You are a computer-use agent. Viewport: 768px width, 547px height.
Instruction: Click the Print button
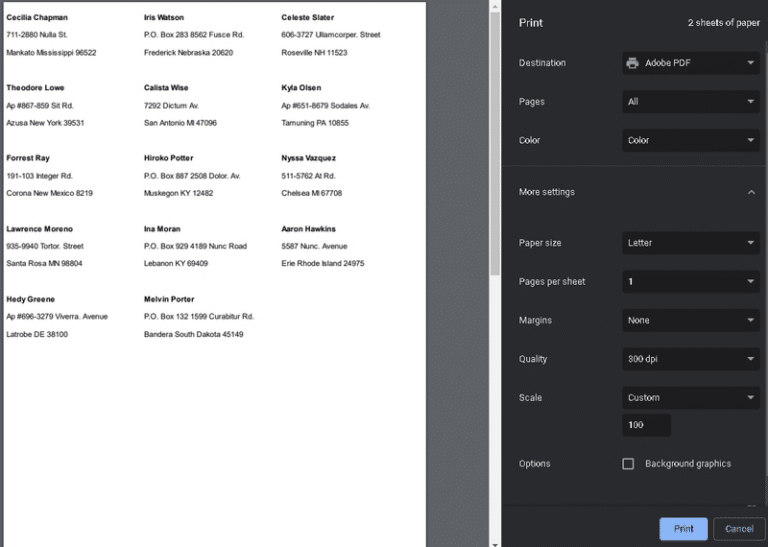683,529
